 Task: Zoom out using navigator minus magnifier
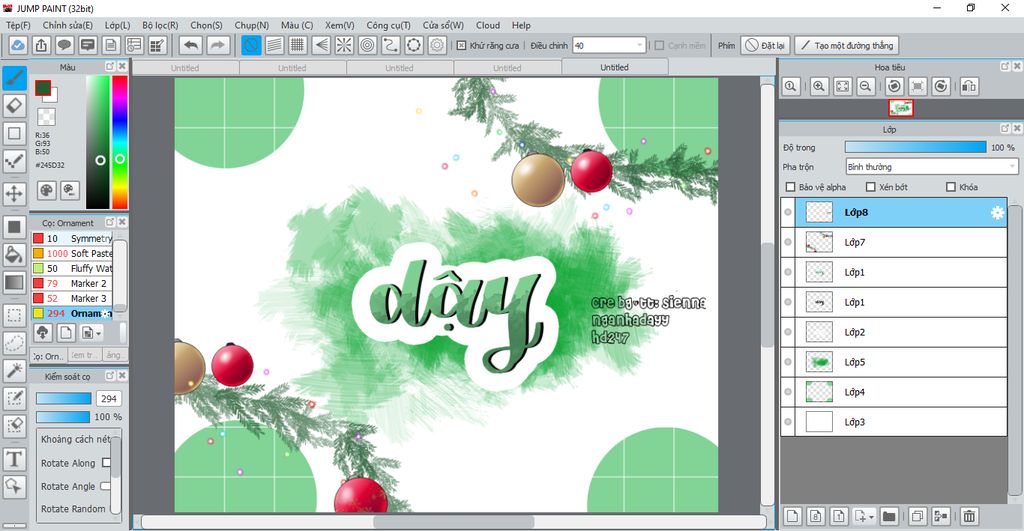(866, 86)
